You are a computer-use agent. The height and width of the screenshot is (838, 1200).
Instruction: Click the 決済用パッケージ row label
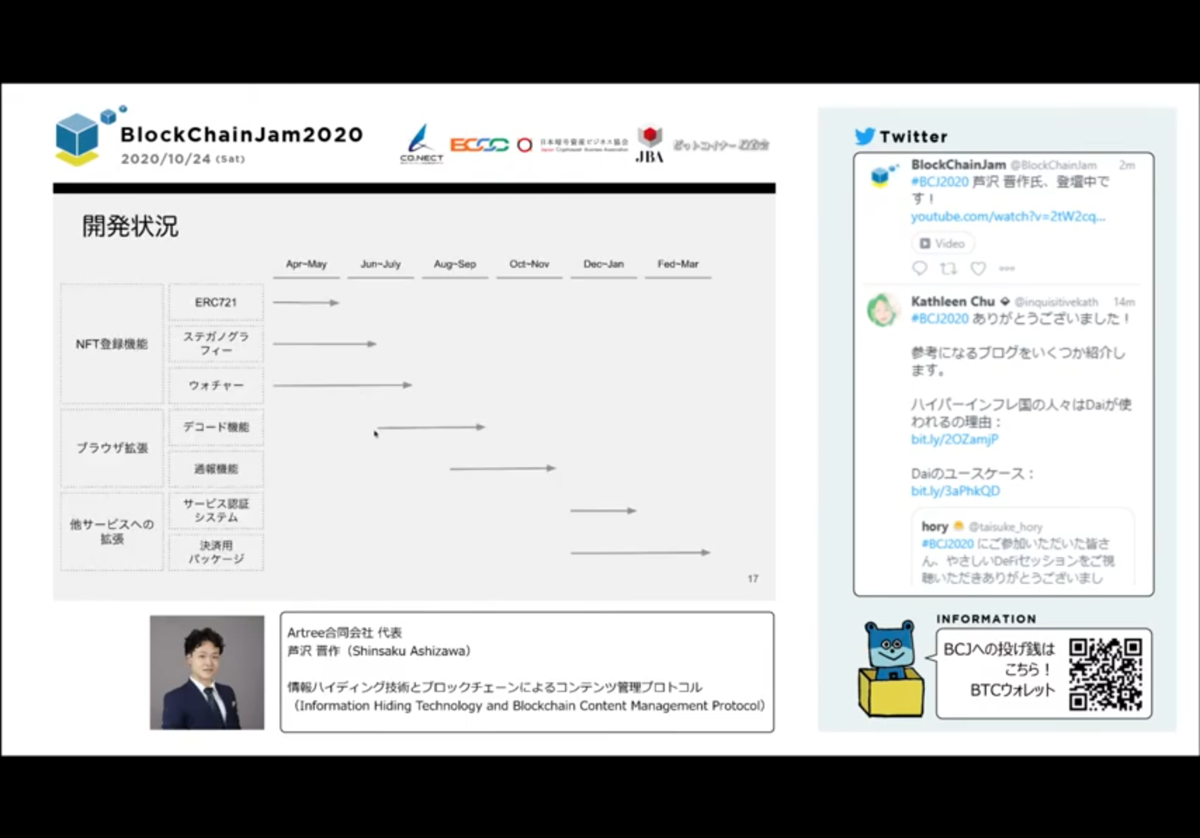pyautogui.click(x=216, y=552)
